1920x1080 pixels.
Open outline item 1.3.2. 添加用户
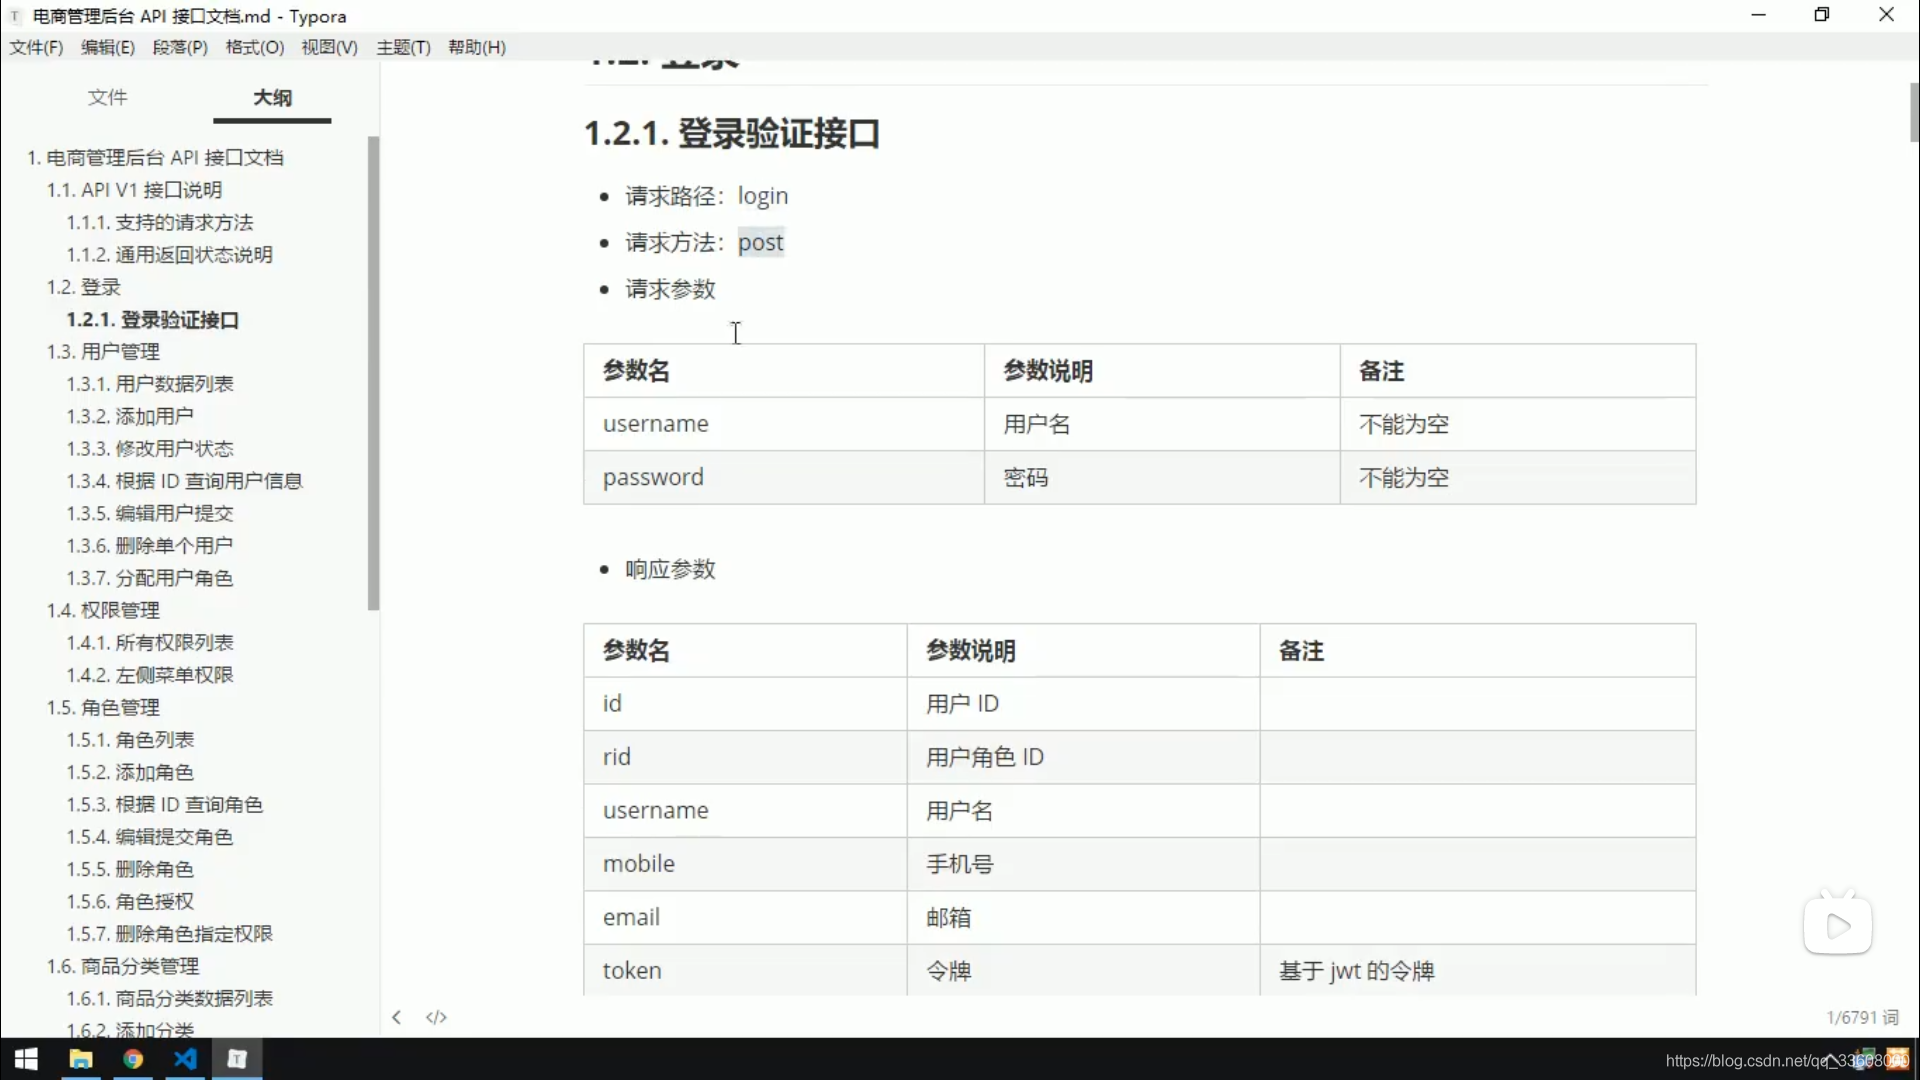tap(130, 416)
